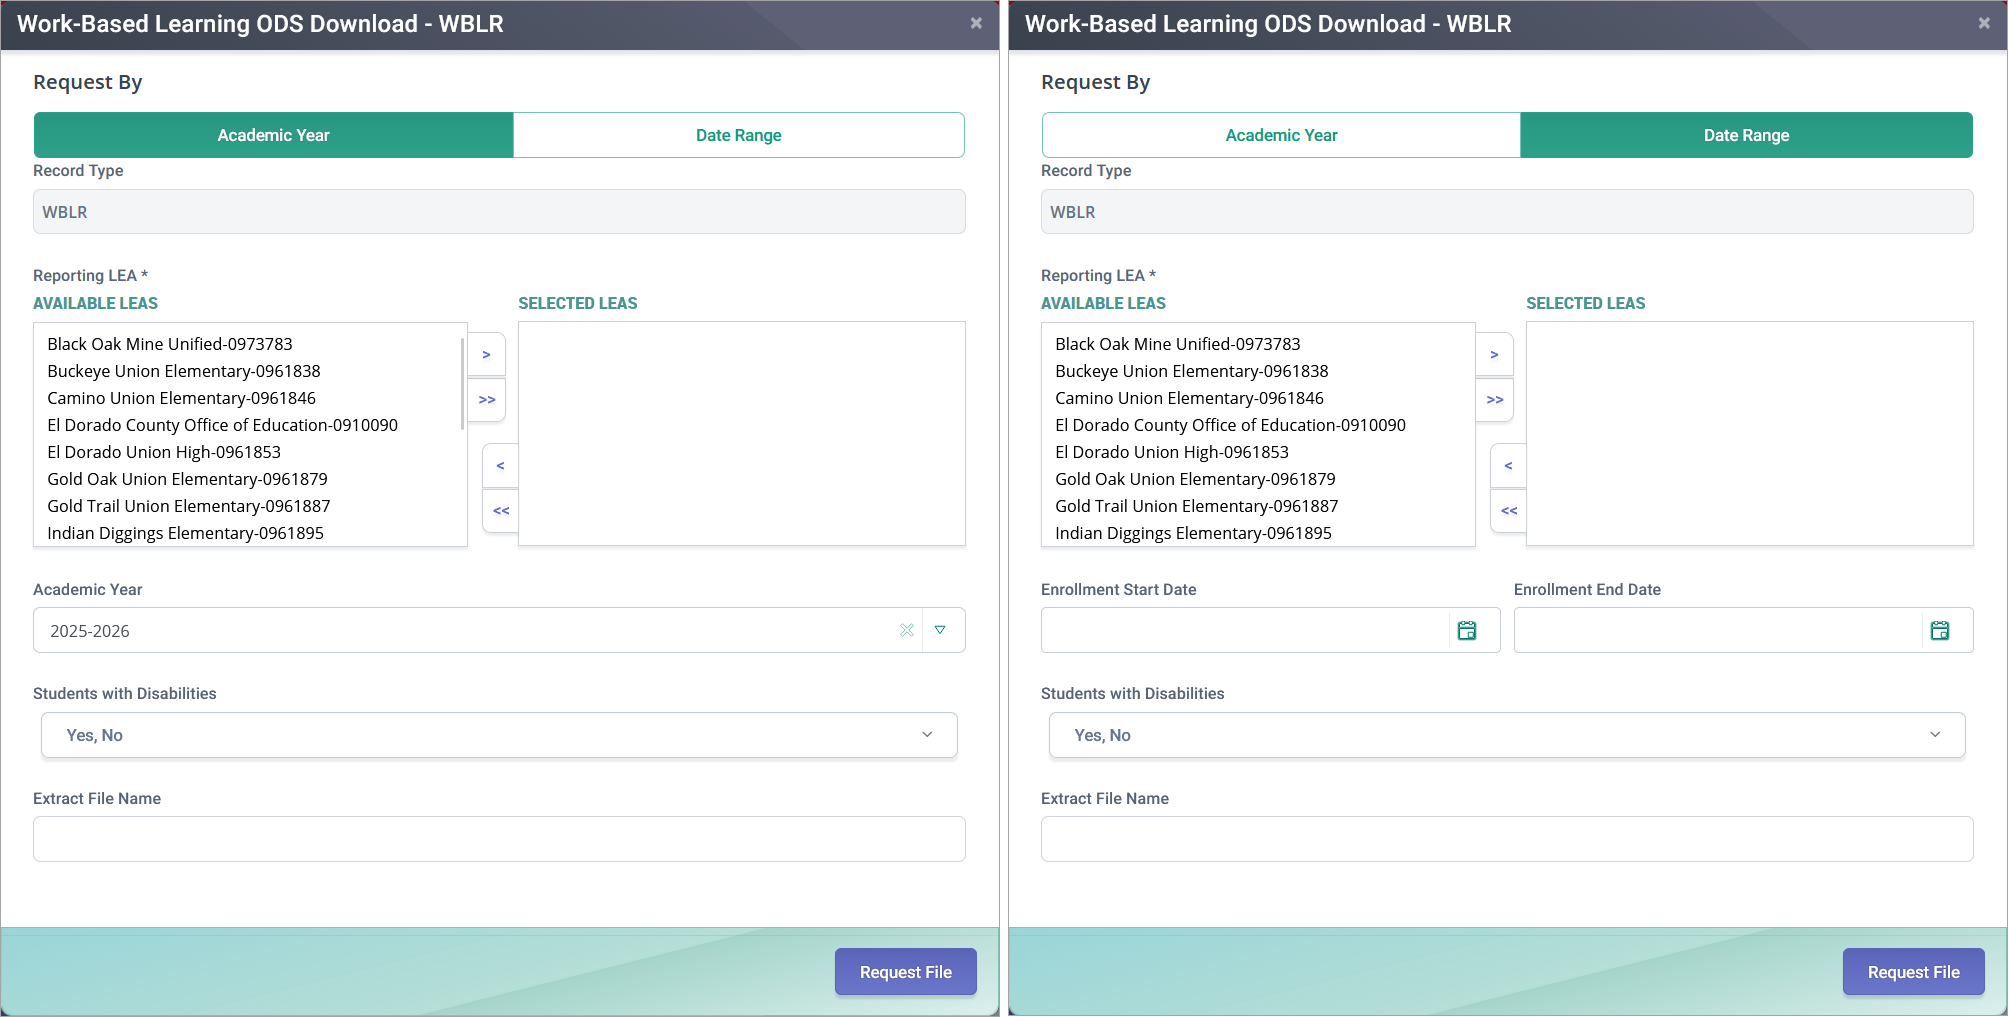The height and width of the screenshot is (1017, 2008).
Task: Click the single left arrow to remove LEA
Action: pyautogui.click(x=1508, y=465)
